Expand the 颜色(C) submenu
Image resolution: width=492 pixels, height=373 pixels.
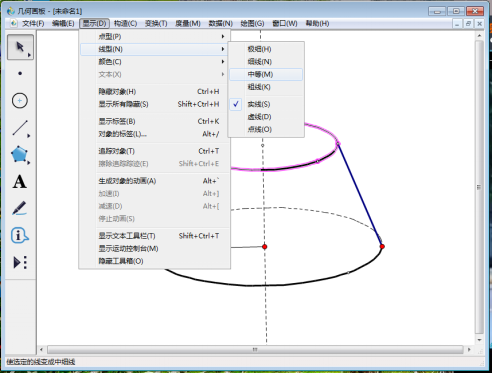tap(155, 62)
